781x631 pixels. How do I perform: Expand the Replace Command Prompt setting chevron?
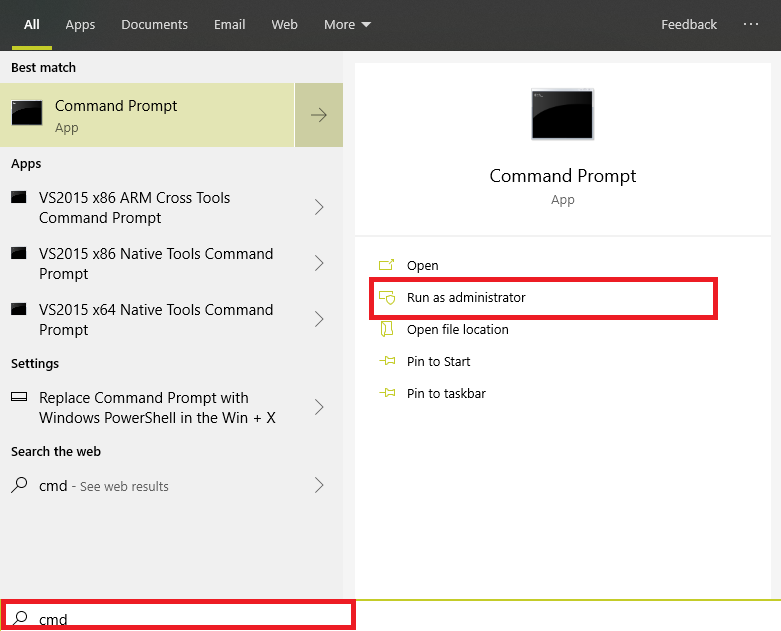pos(319,407)
